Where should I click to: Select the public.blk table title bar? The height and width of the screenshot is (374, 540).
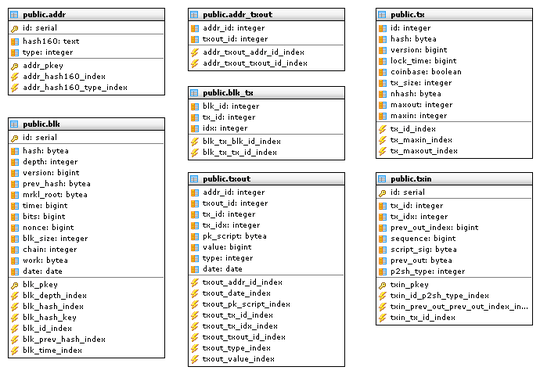(x=86, y=124)
